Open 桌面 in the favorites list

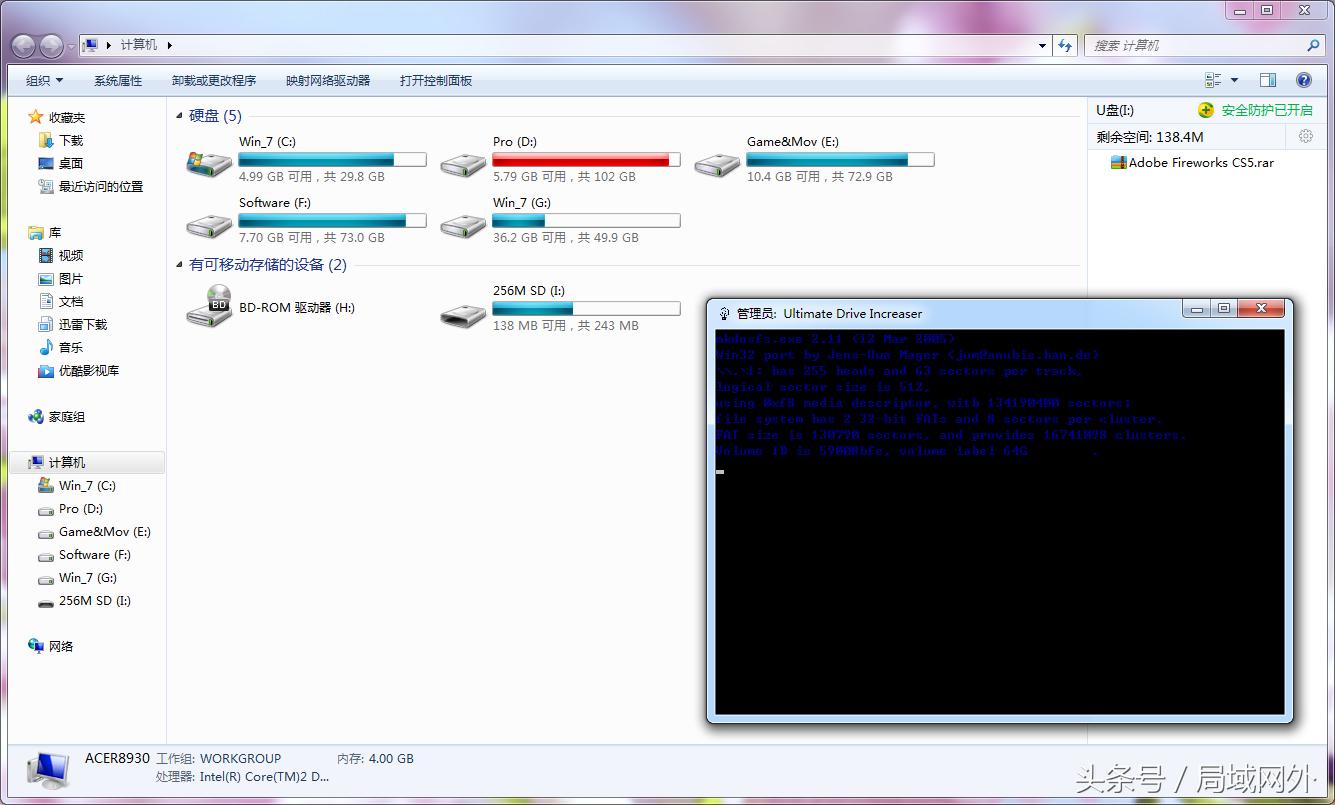(x=71, y=163)
